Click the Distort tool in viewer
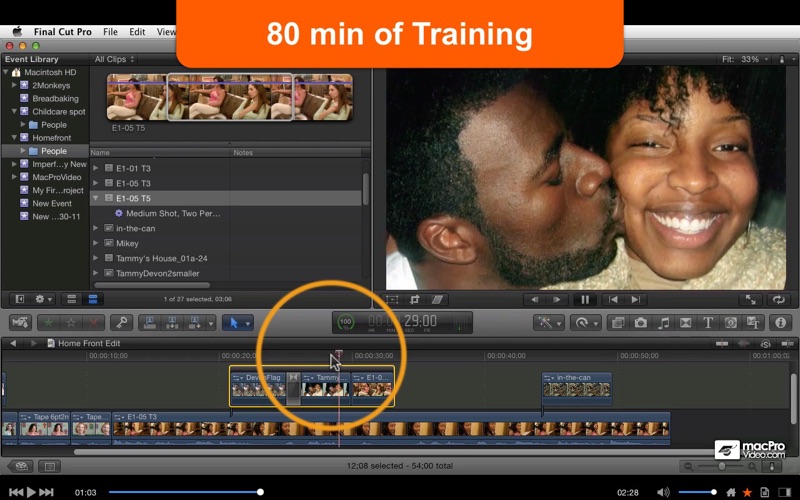The width and height of the screenshot is (800, 500). 437,299
